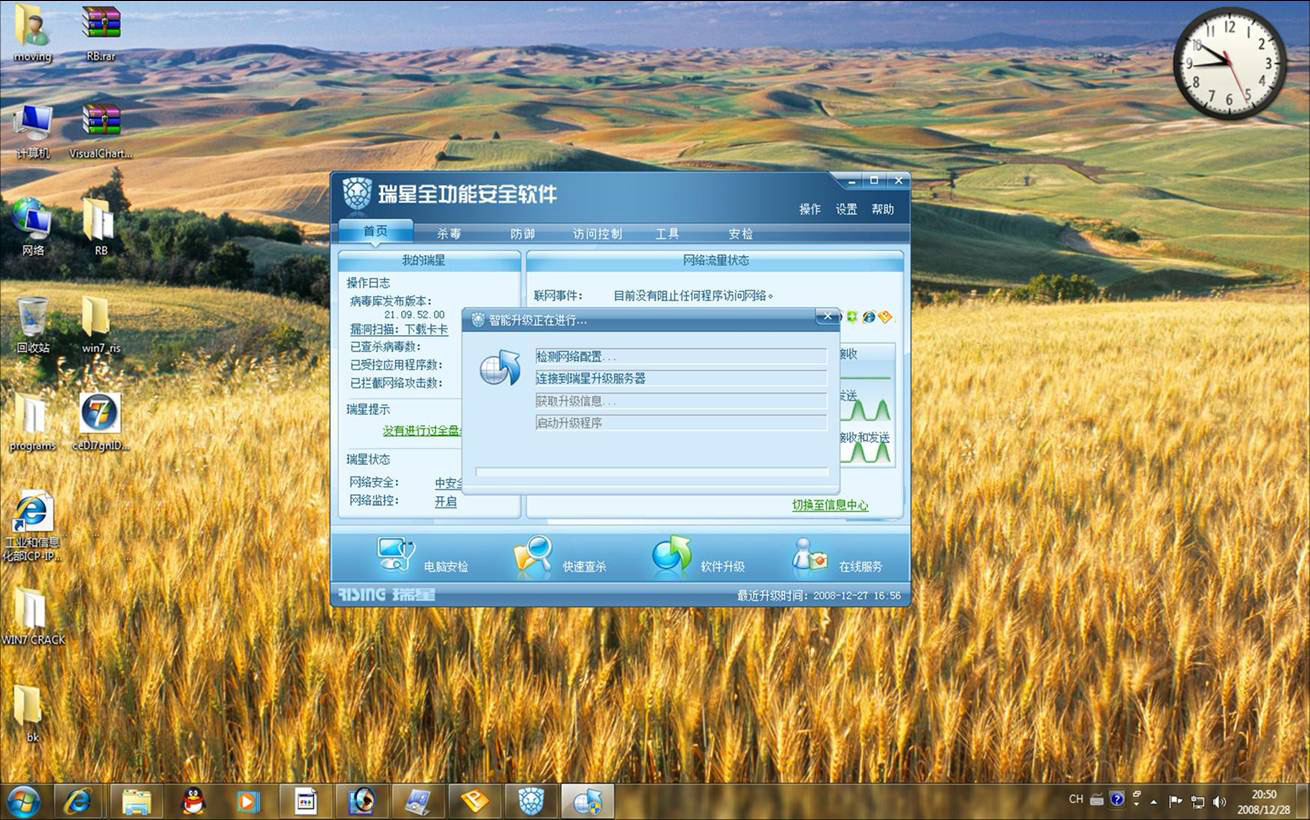Click the IE browser icon in the network panel
The image size is (1310, 820).
tap(869, 317)
